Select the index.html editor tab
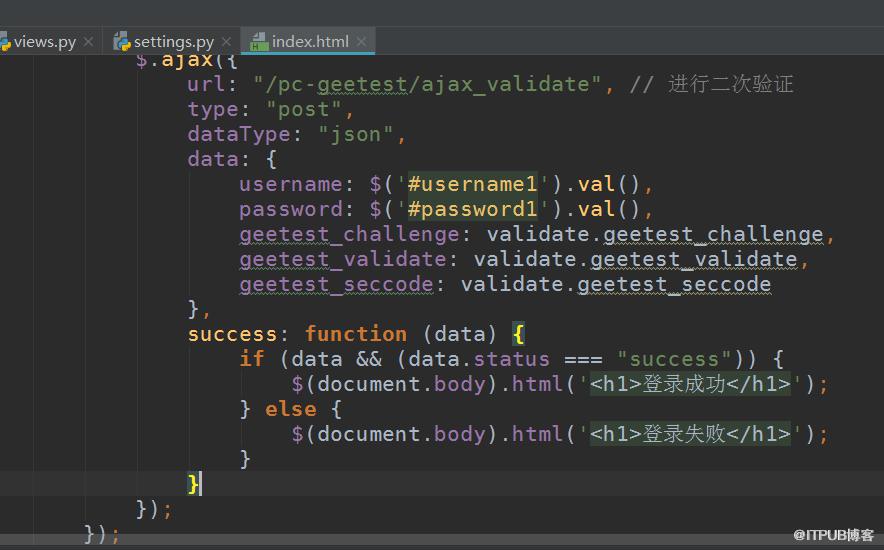Screen dimensions: 884x550 tap(308, 42)
